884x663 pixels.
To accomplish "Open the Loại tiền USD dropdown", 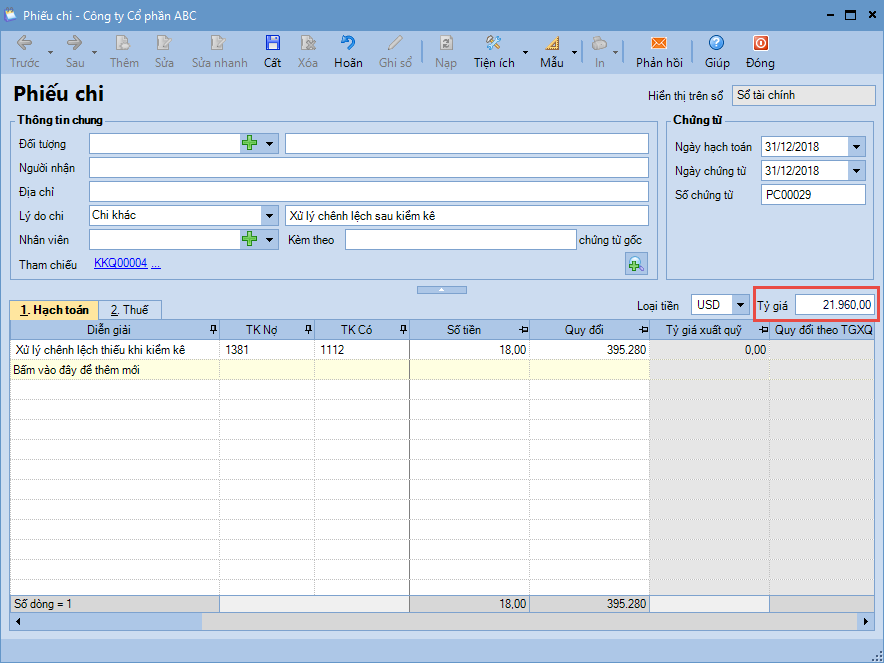I will click(740, 305).
